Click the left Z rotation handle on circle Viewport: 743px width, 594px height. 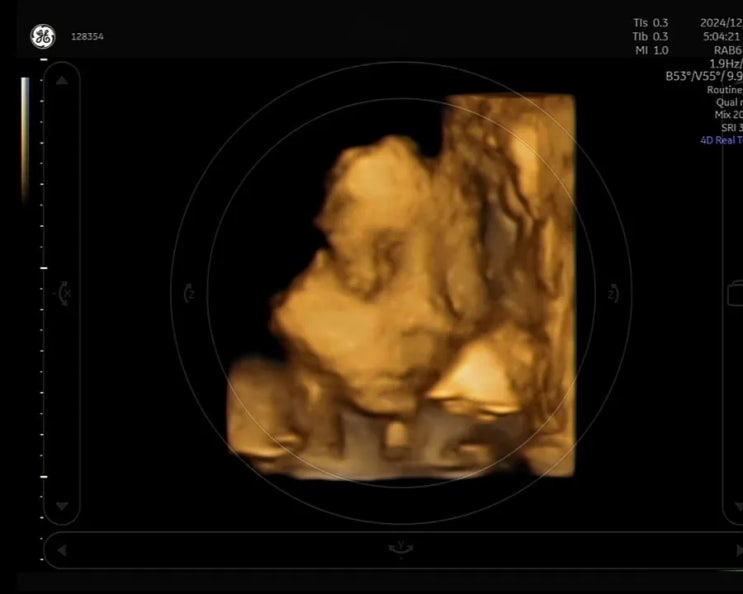189,294
